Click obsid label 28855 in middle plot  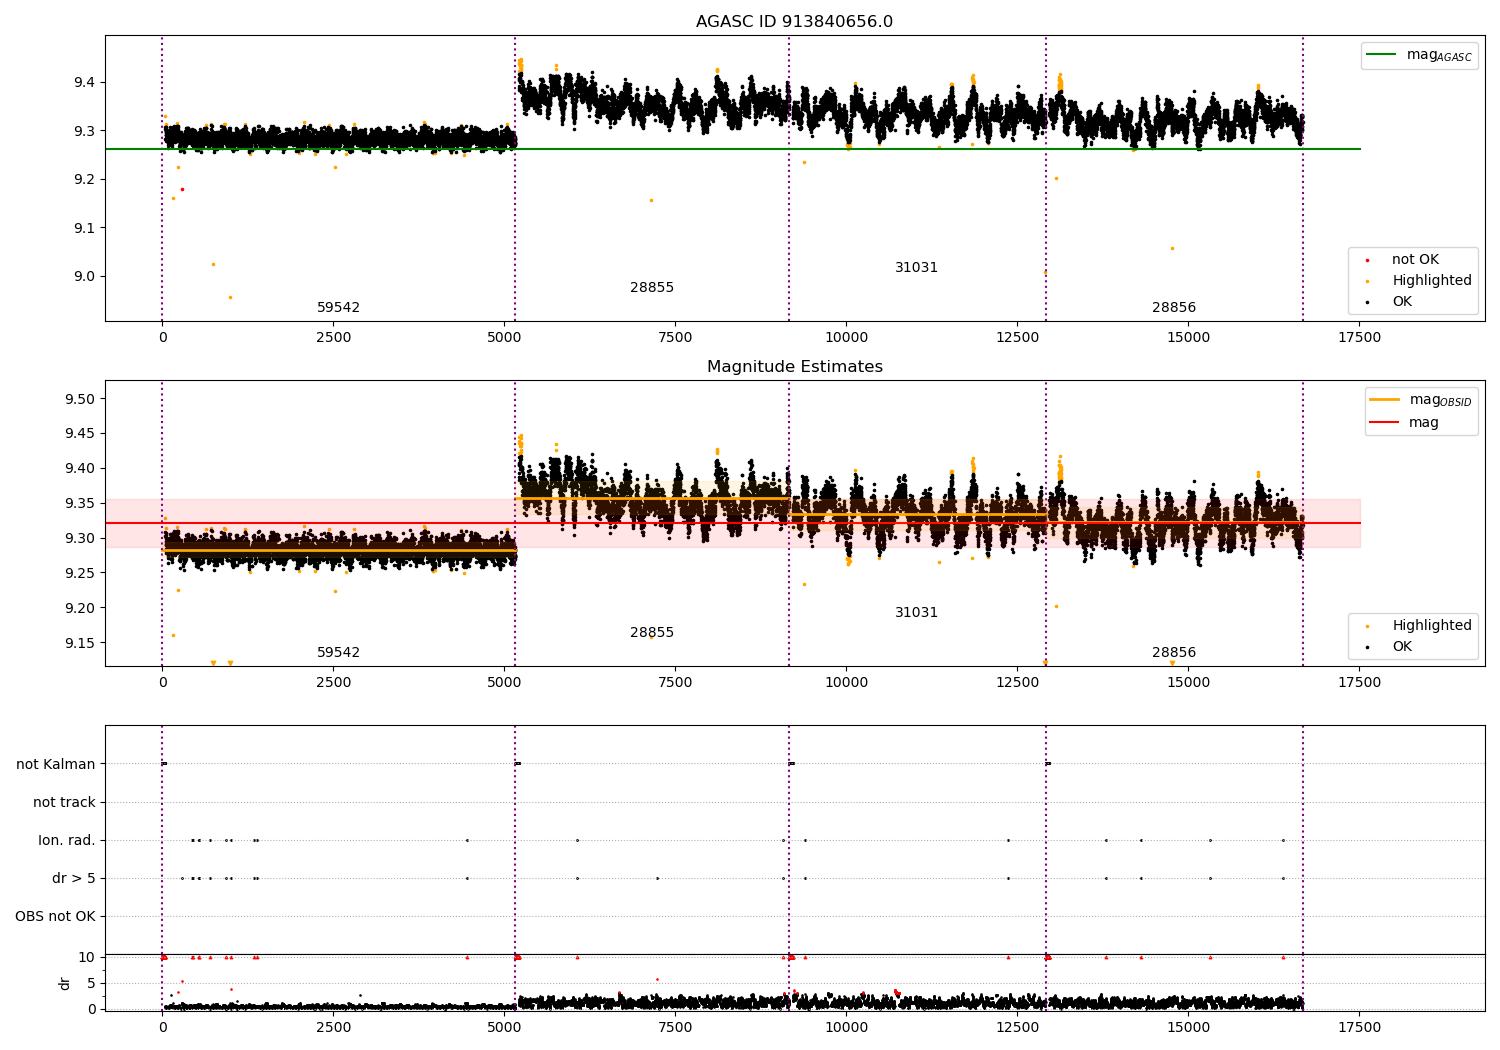(x=652, y=633)
